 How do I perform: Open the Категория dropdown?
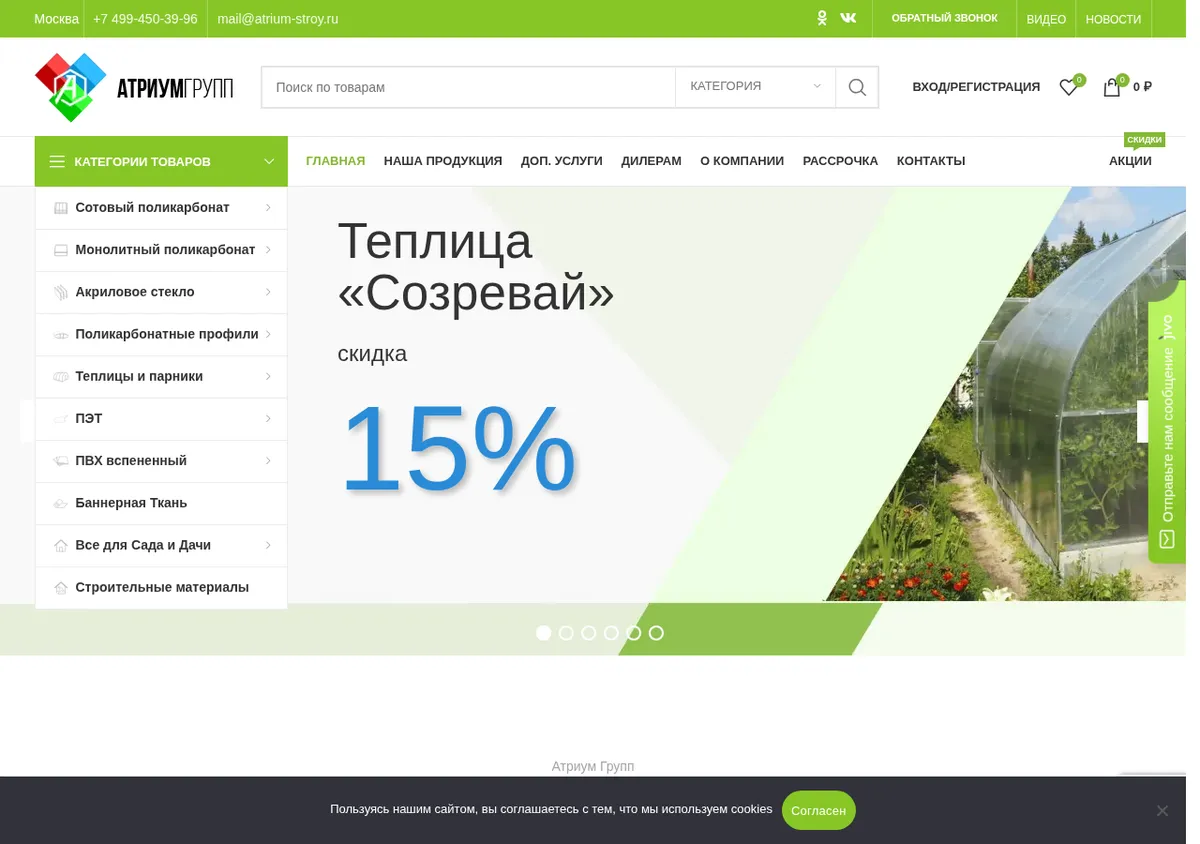point(755,87)
